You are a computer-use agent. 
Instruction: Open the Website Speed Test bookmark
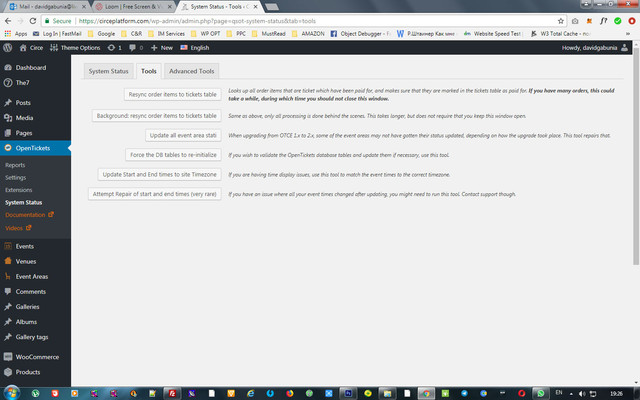[493, 33]
